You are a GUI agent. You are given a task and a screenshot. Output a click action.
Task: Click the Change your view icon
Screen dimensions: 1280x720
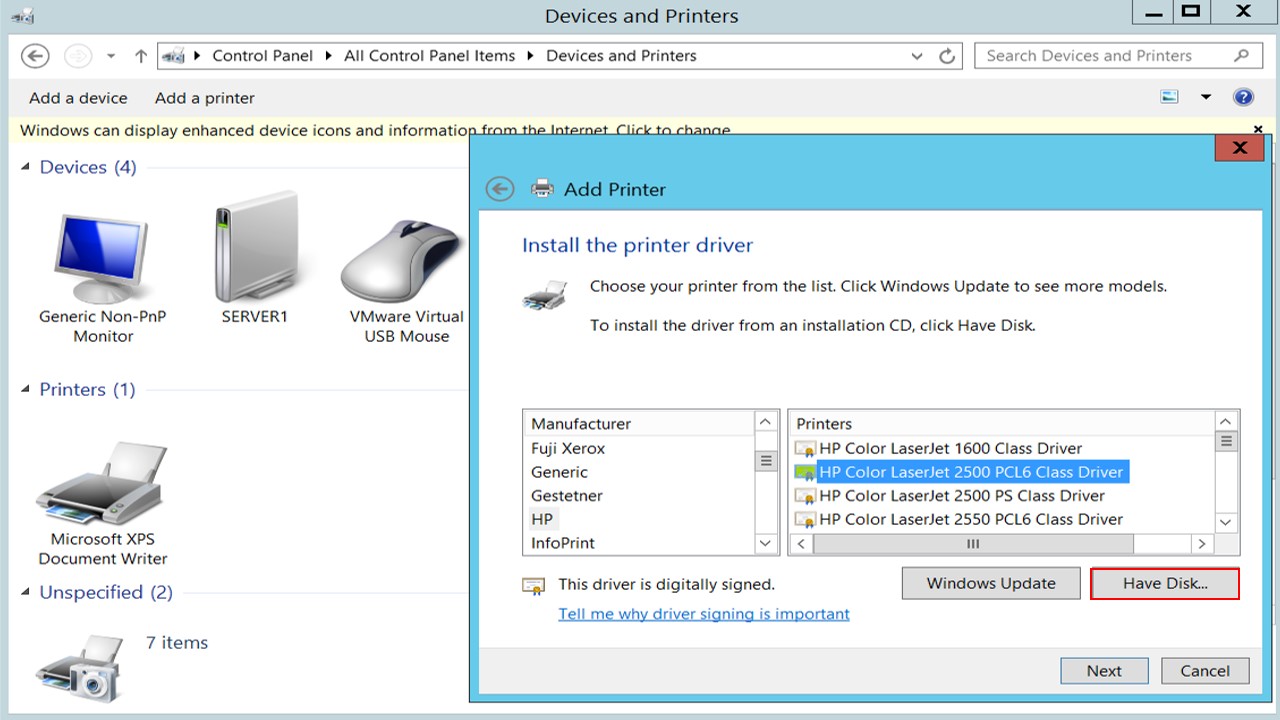[x=1170, y=97]
